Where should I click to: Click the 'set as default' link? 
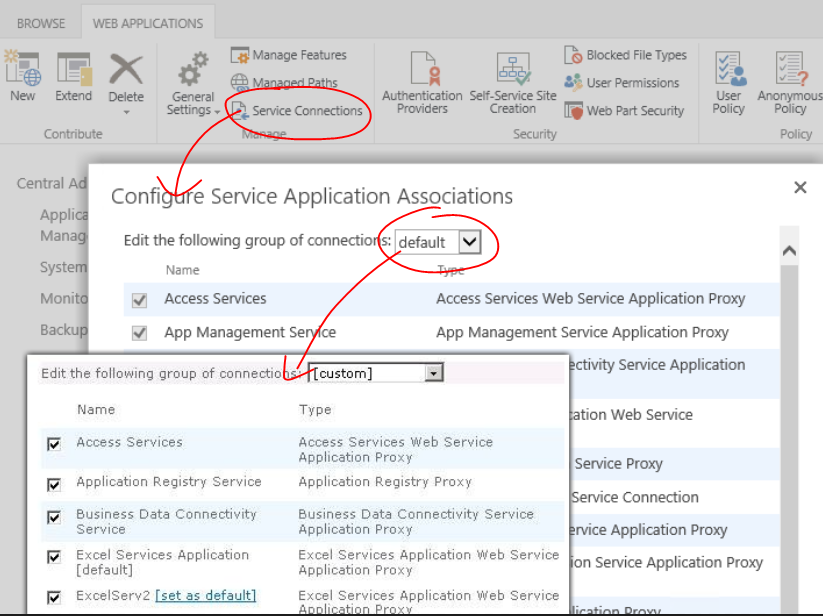(x=205, y=595)
